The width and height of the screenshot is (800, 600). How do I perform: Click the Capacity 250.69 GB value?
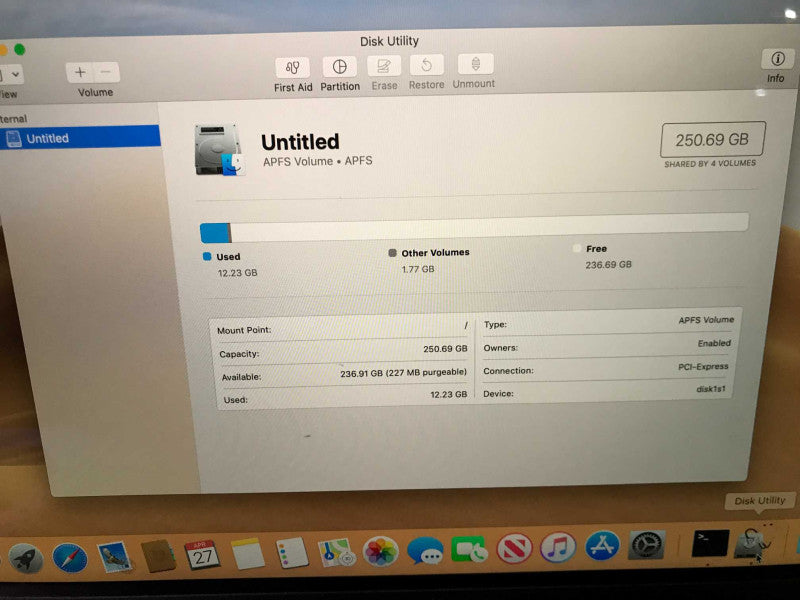click(445, 349)
